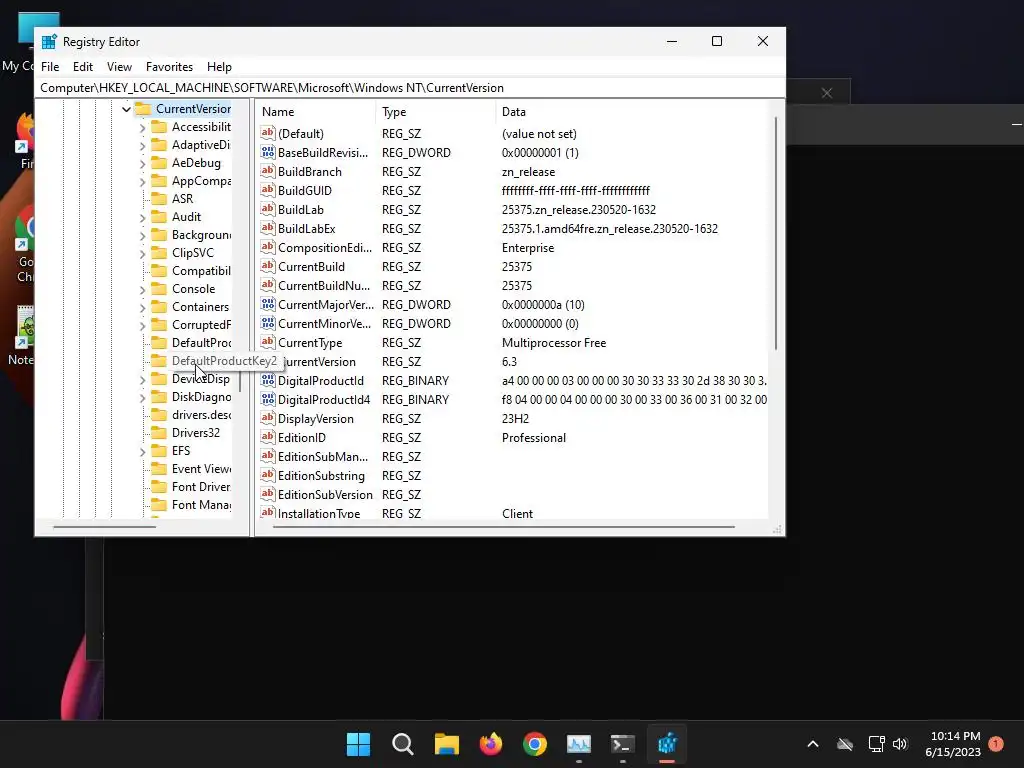1024x768 pixels.
Task: Open the Favorites menu
Action: pyautogui.click(x=169, y=67)
